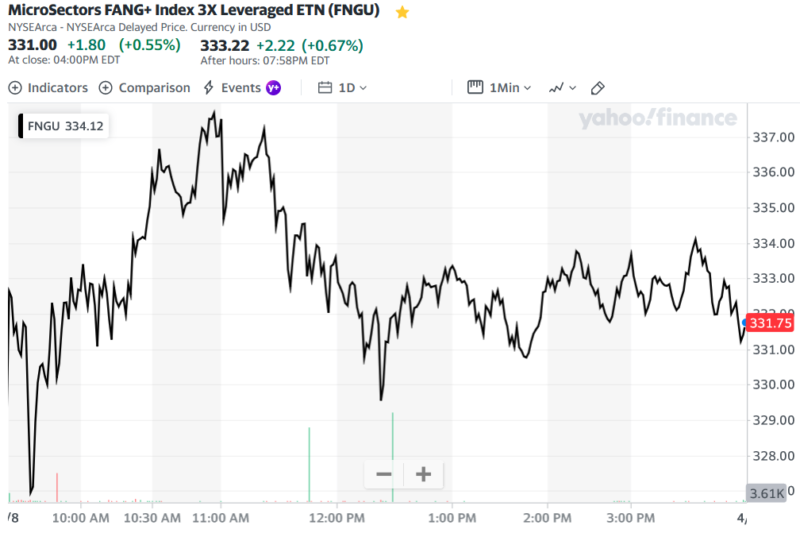The image size is (800, 533).
Task: Zoom out with the minus button
Action: pos(383,474)
